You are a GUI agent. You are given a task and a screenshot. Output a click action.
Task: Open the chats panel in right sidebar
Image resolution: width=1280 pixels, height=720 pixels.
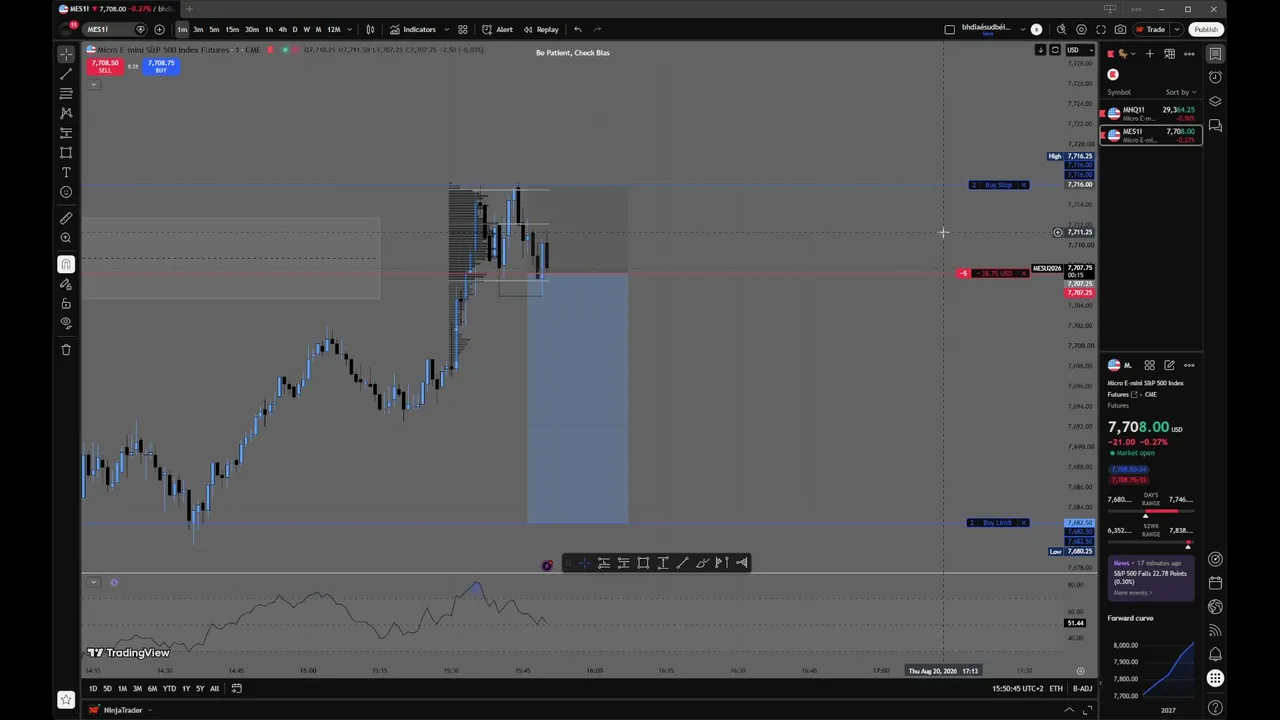(1215, 125)
